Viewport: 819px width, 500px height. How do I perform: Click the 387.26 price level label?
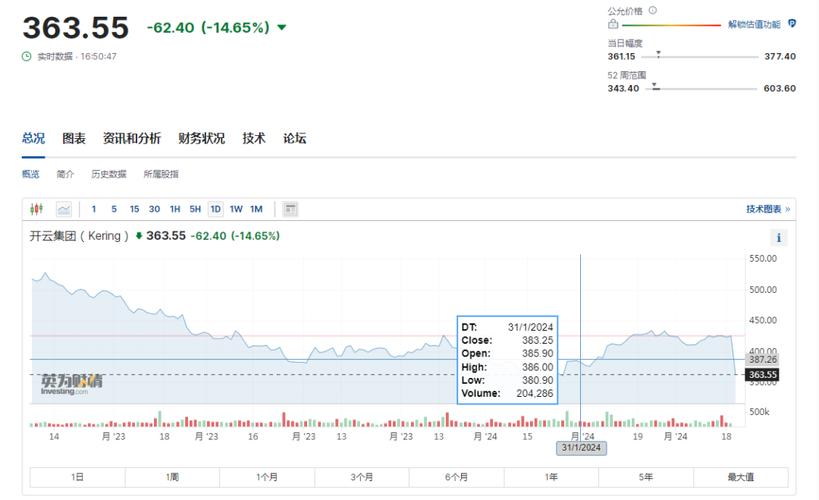[763, 359]
